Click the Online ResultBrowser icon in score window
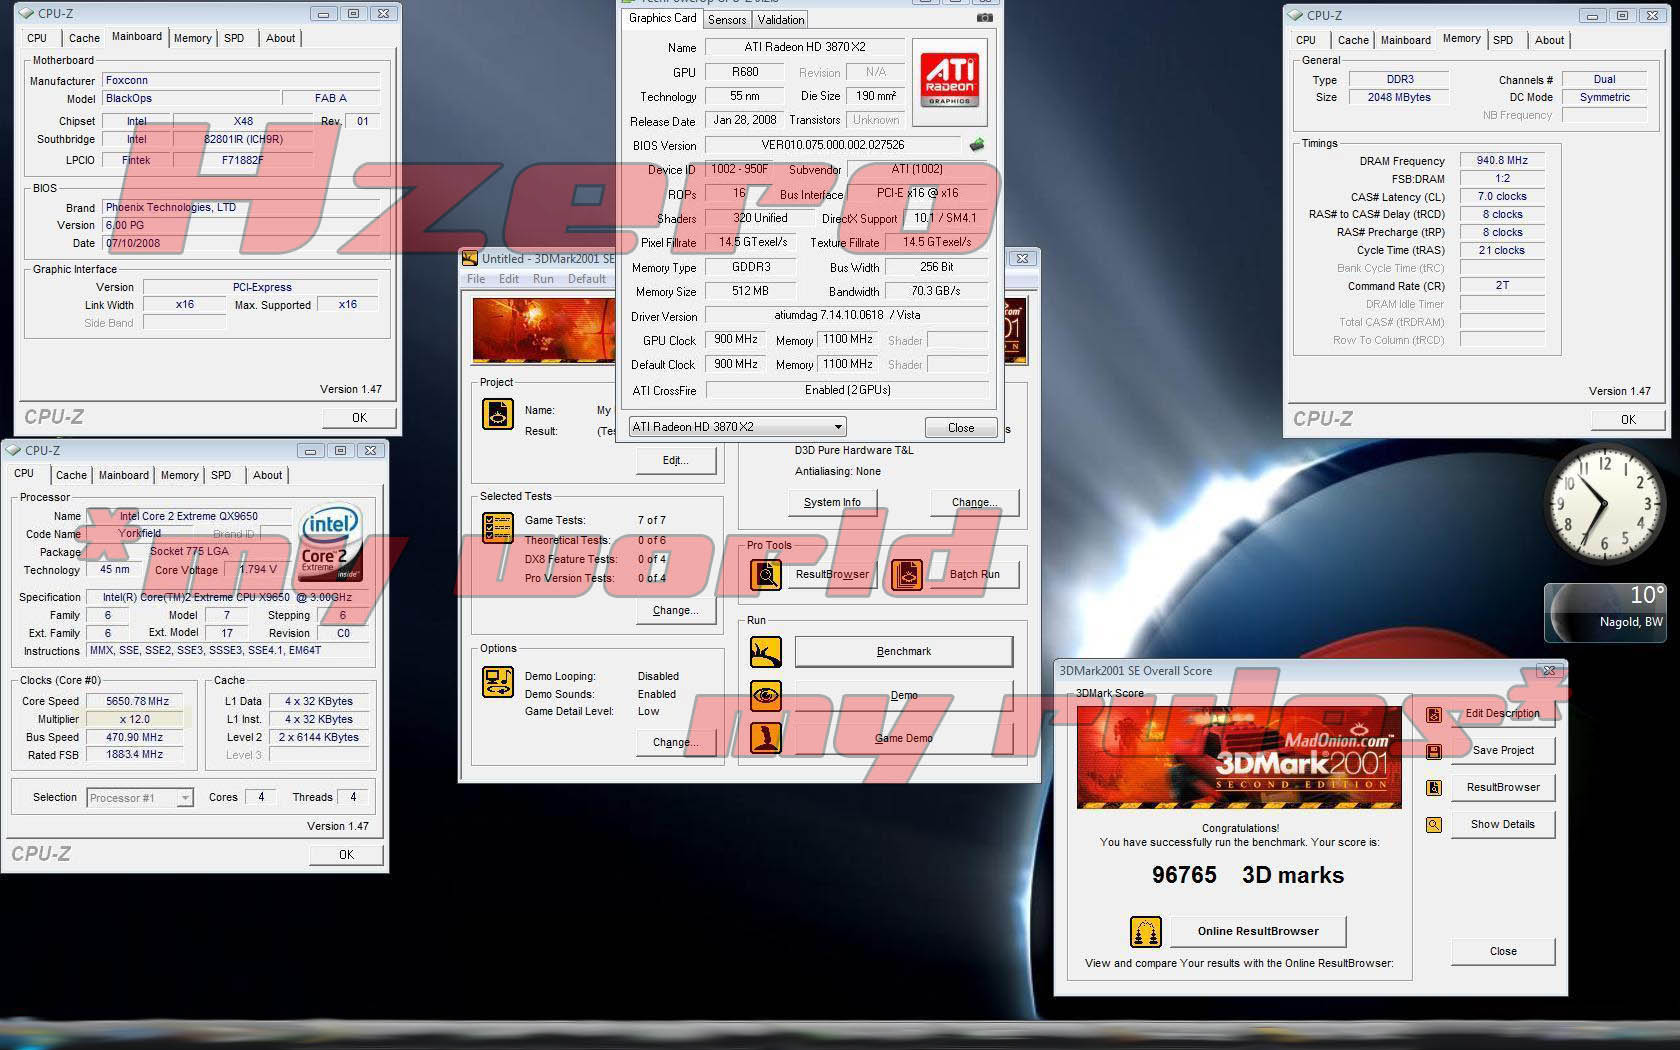This screenshot has height=1050, width=1680. point(1145,932)
